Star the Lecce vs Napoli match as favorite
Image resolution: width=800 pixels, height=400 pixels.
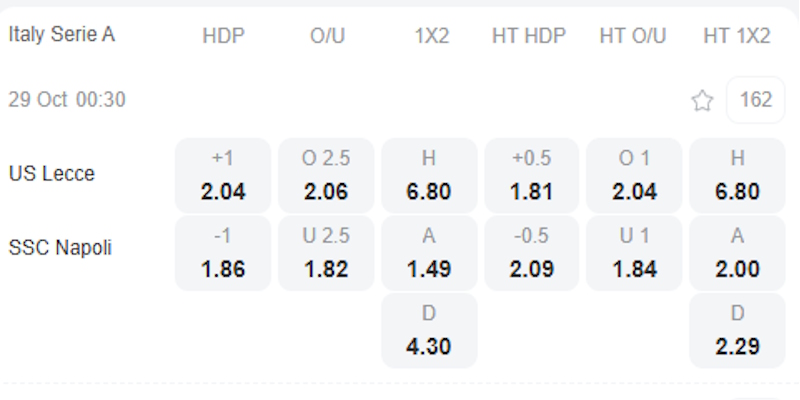pos(702,100)
